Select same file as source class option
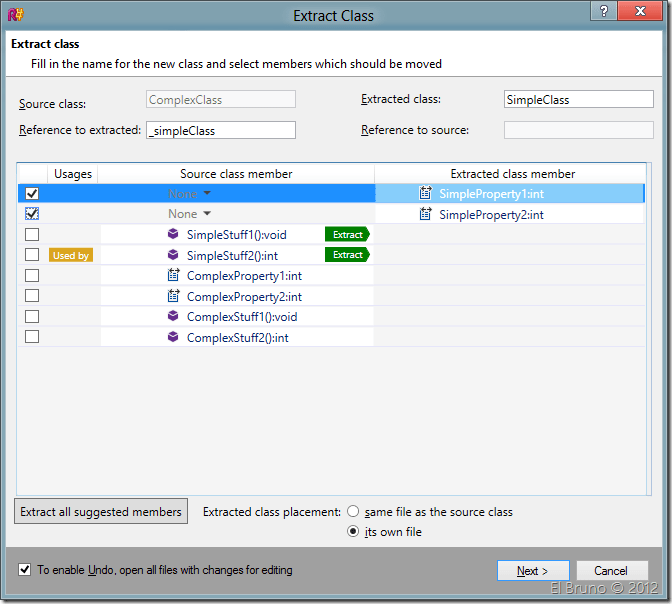 353,512
